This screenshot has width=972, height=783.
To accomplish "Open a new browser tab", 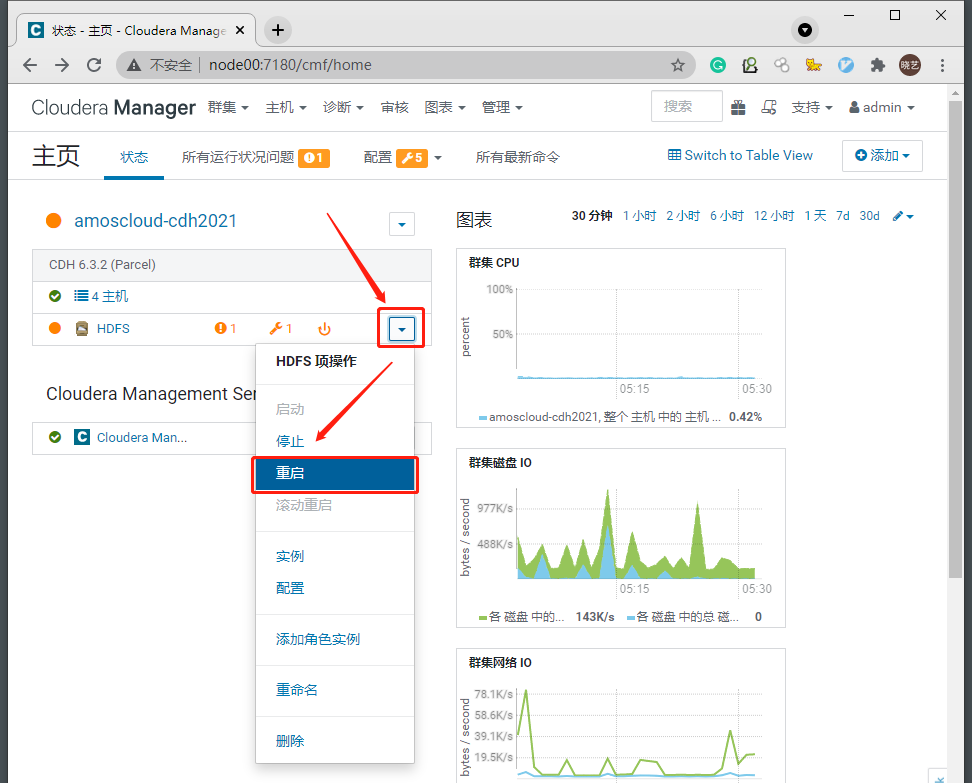I will (278, 30).
